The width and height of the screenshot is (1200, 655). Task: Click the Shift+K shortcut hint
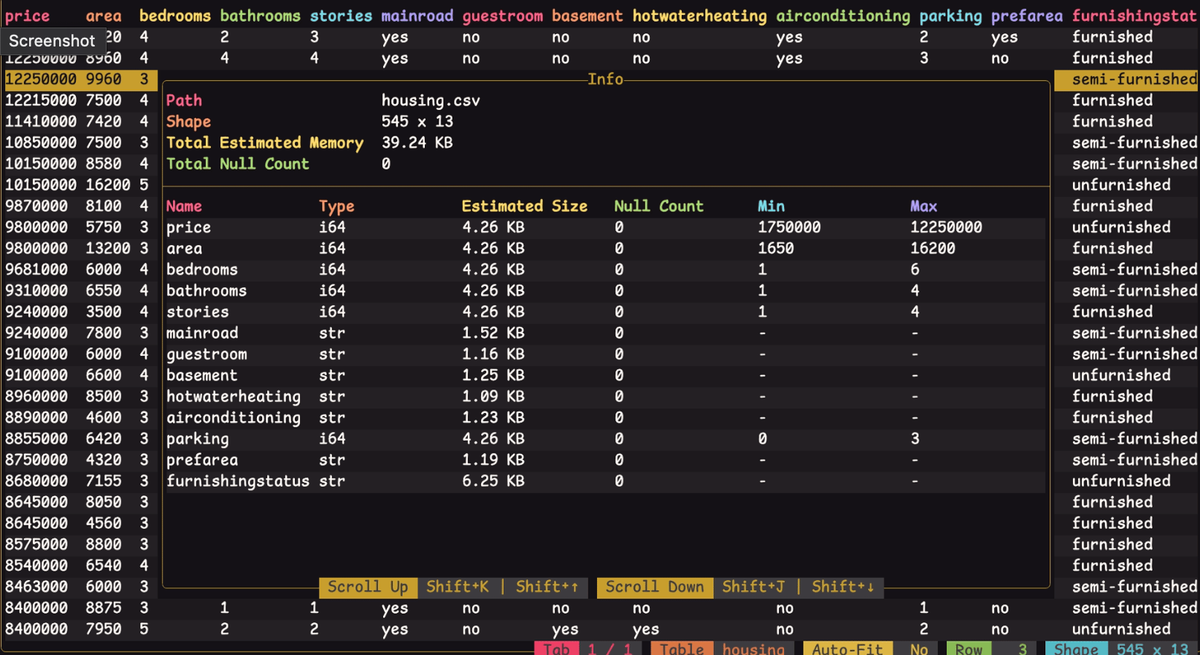pyautogui.click(x=457, y=587)
